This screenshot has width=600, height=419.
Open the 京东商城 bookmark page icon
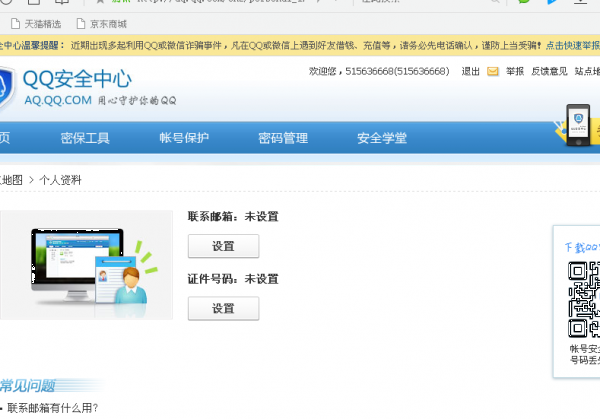pos(81,24)
